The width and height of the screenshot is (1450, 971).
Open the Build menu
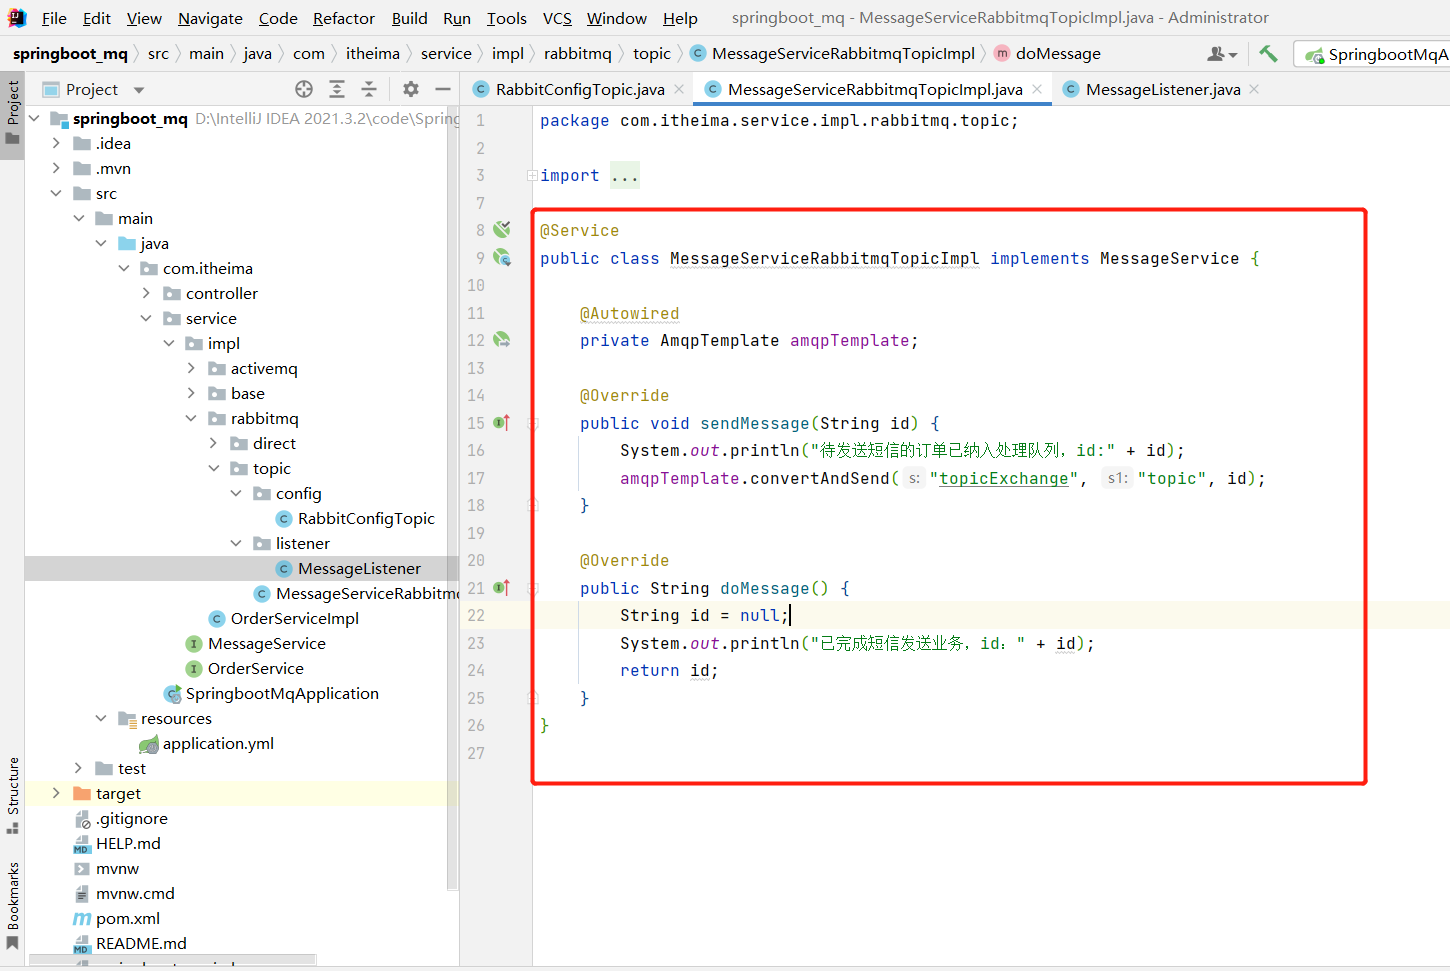[409, 18]
